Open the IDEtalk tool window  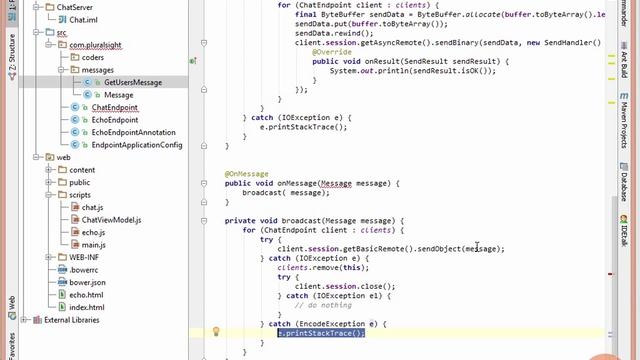(x=624, y=231)
